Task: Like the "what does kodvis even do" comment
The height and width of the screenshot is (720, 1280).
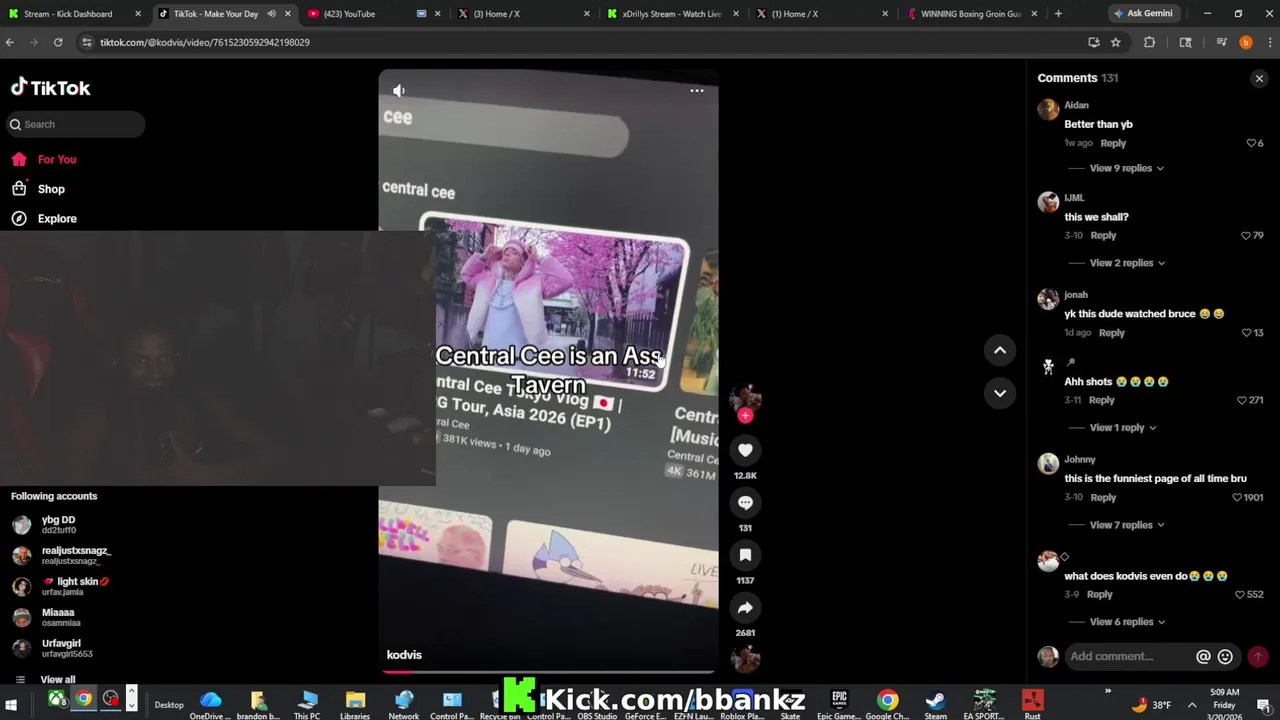Action: [x=1240, y=594]
